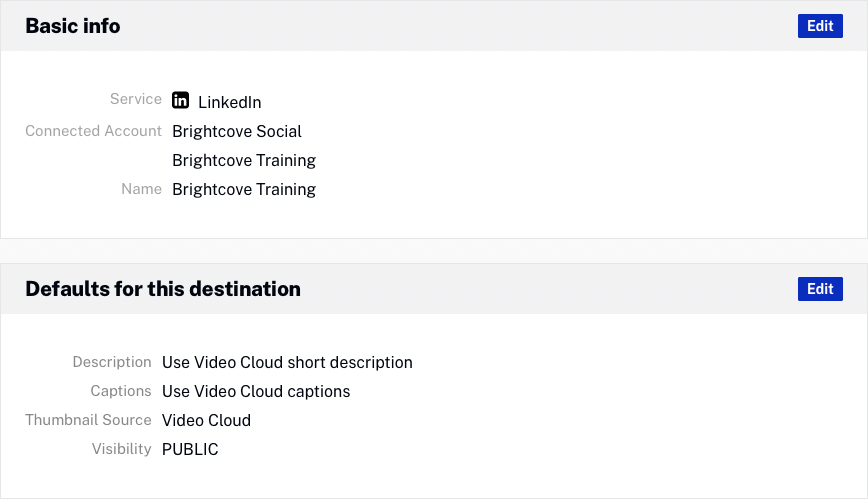Click the Video Cloud thumbnail source value
Image resolution: width=868 pixels, height=499 pixels.
click(206, 420)
